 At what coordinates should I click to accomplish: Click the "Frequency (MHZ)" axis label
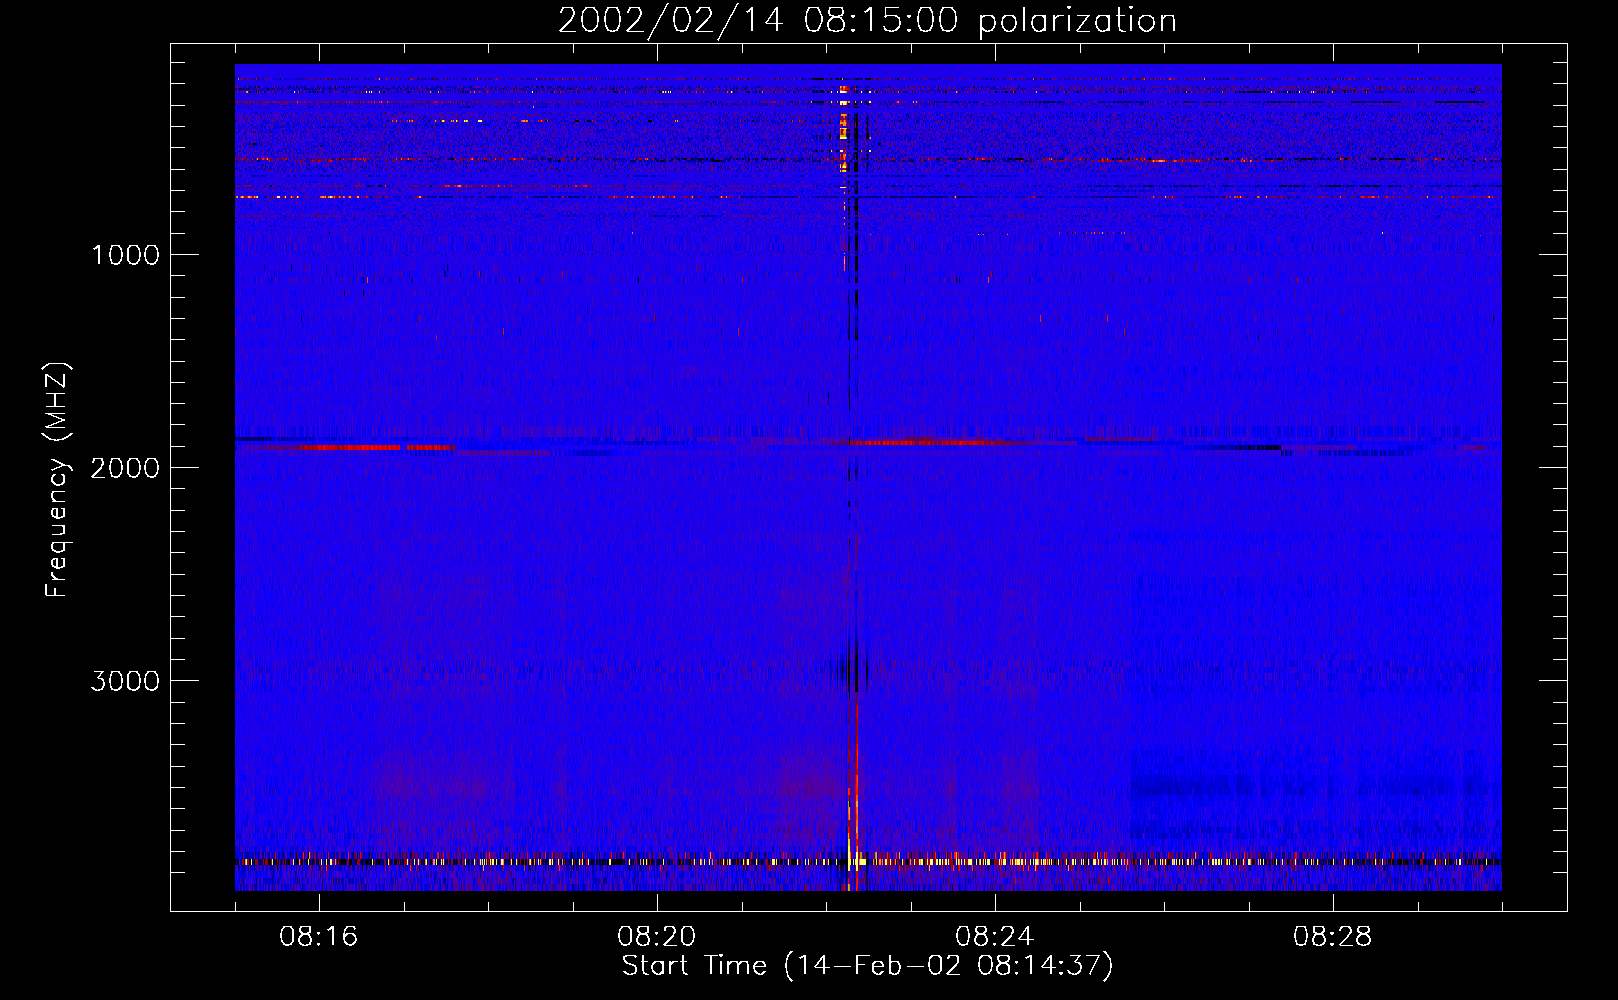click(57, 480)
